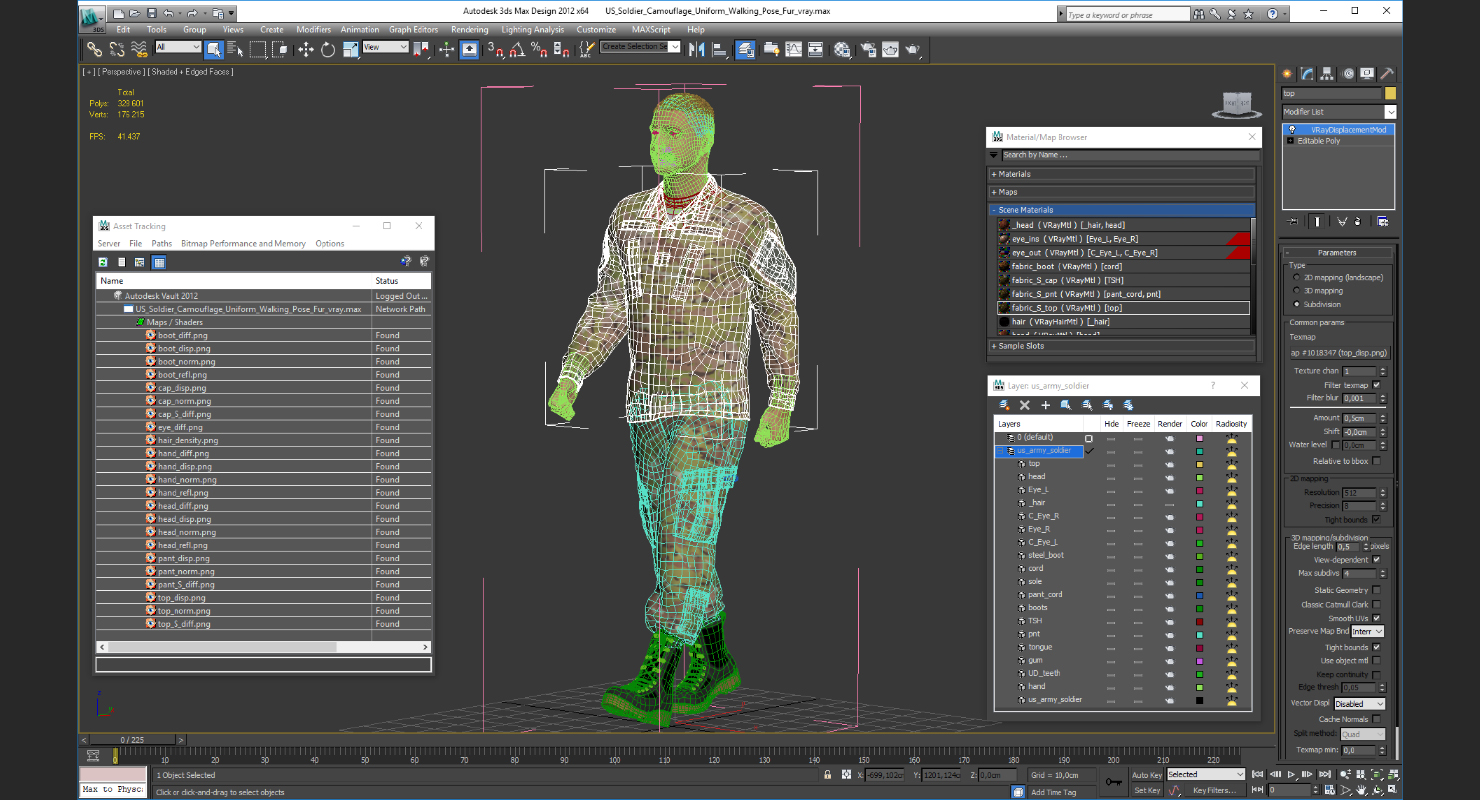This screenshot has width=1480, height=800.
Task: Open the Rendering menu
Action: coord(469,30)
